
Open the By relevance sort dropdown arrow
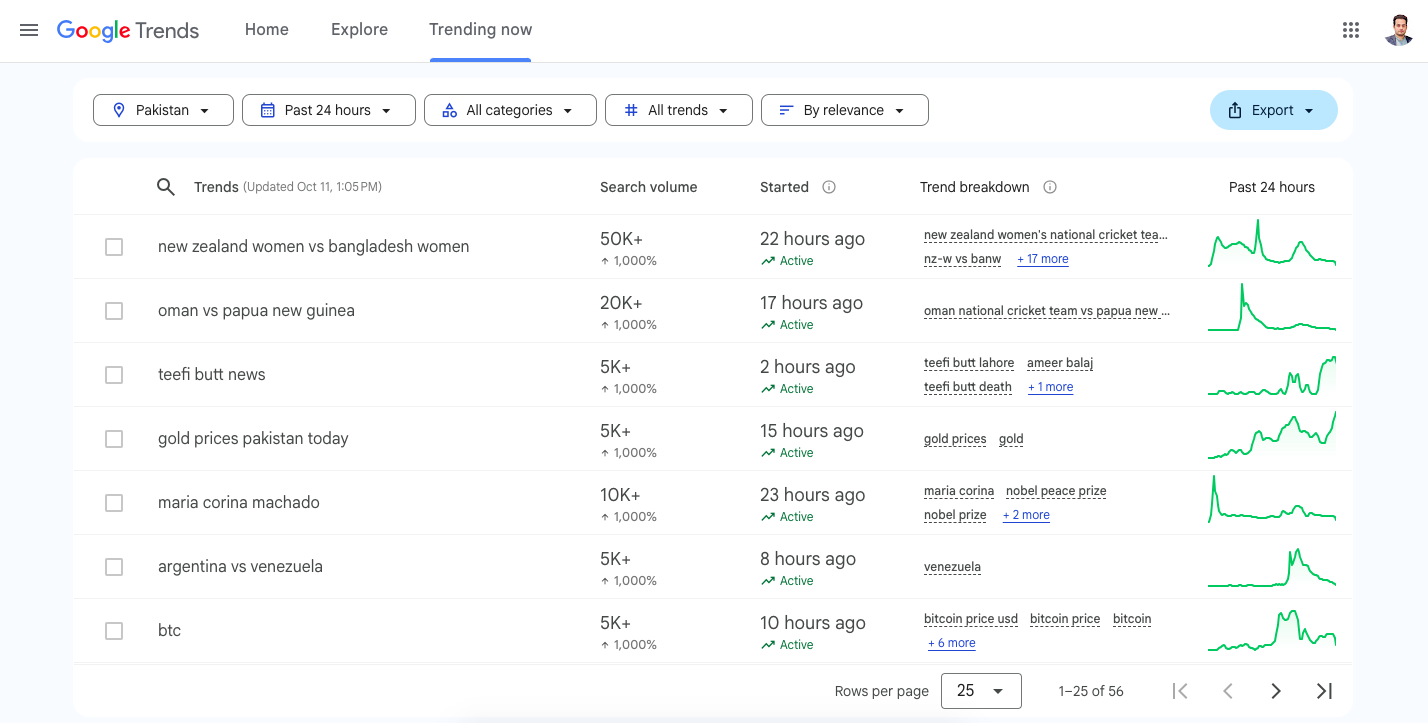point(900,111)
